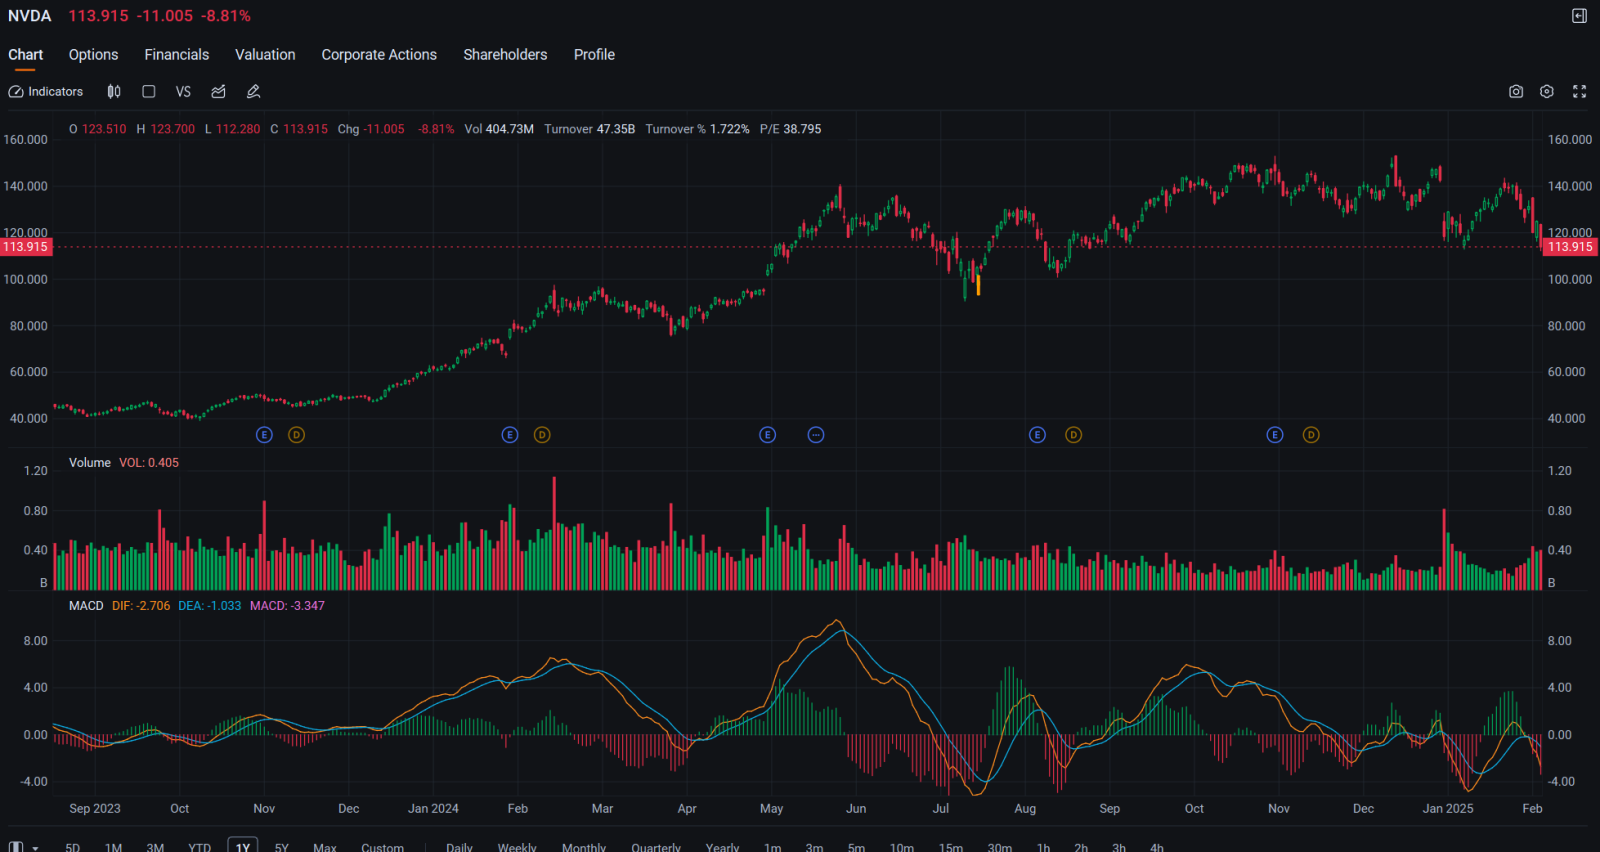Select the 3h interval
This screenshot has height=852, width=1600.
click(1119, 847)
